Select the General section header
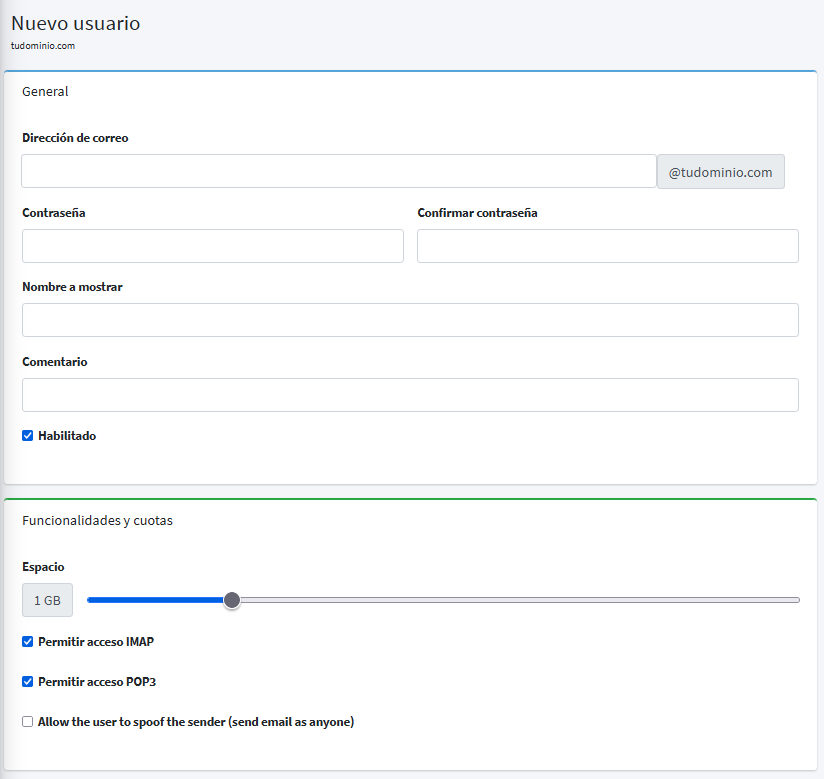824x779 pixels. click(45, 92)
